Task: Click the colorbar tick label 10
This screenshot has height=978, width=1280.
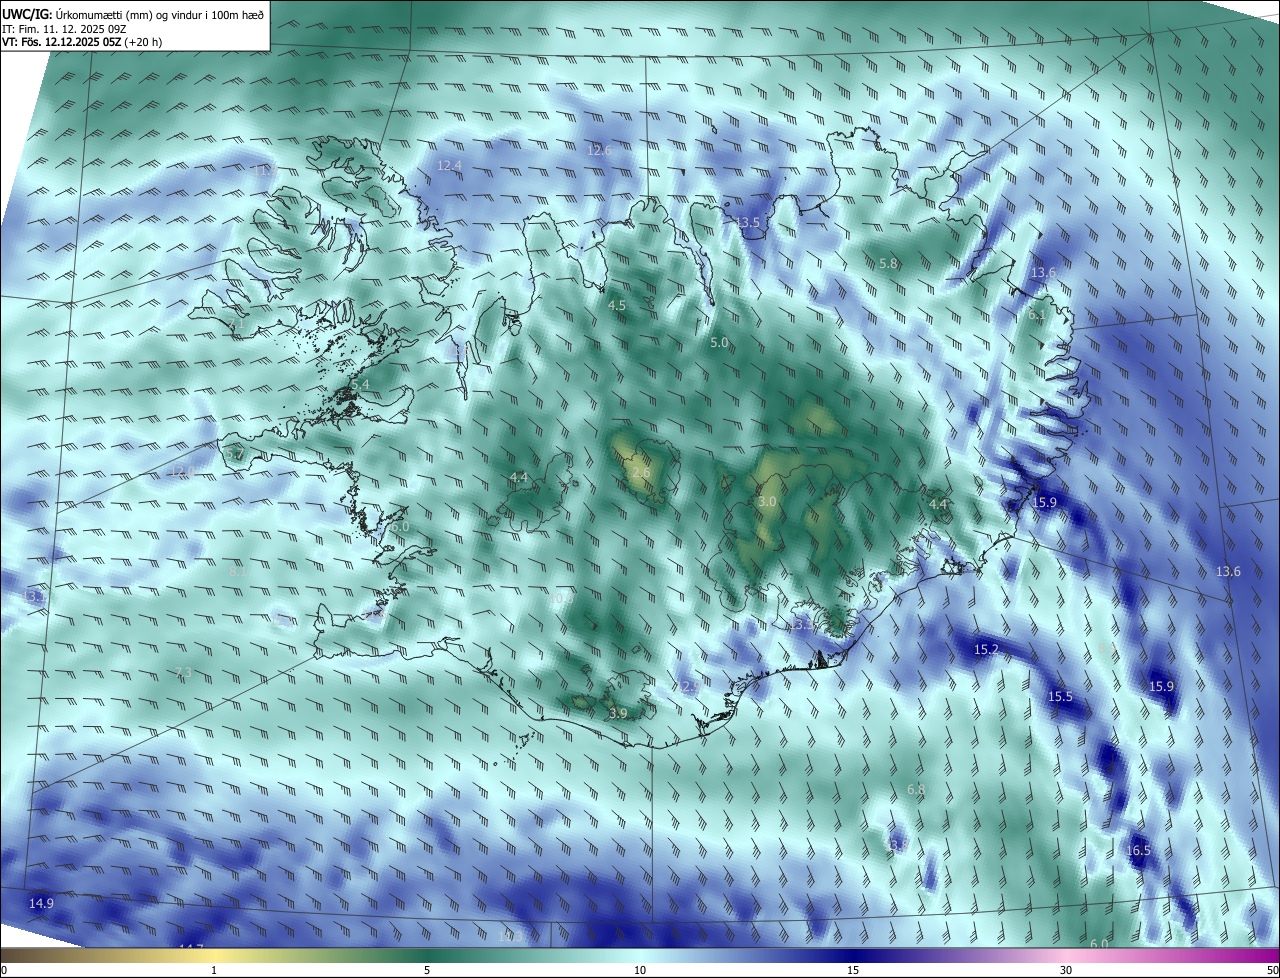Action: pyautogui.click(x=640, y=971)
